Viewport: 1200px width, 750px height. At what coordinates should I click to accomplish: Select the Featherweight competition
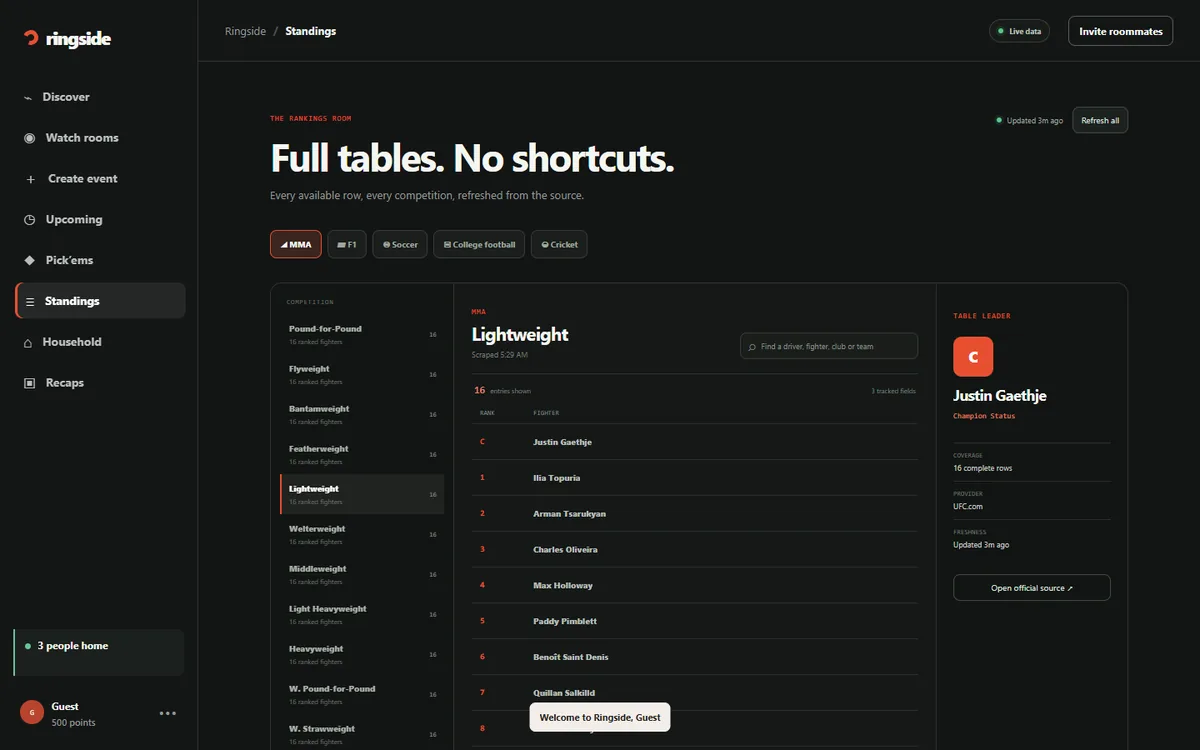[362, 454]
